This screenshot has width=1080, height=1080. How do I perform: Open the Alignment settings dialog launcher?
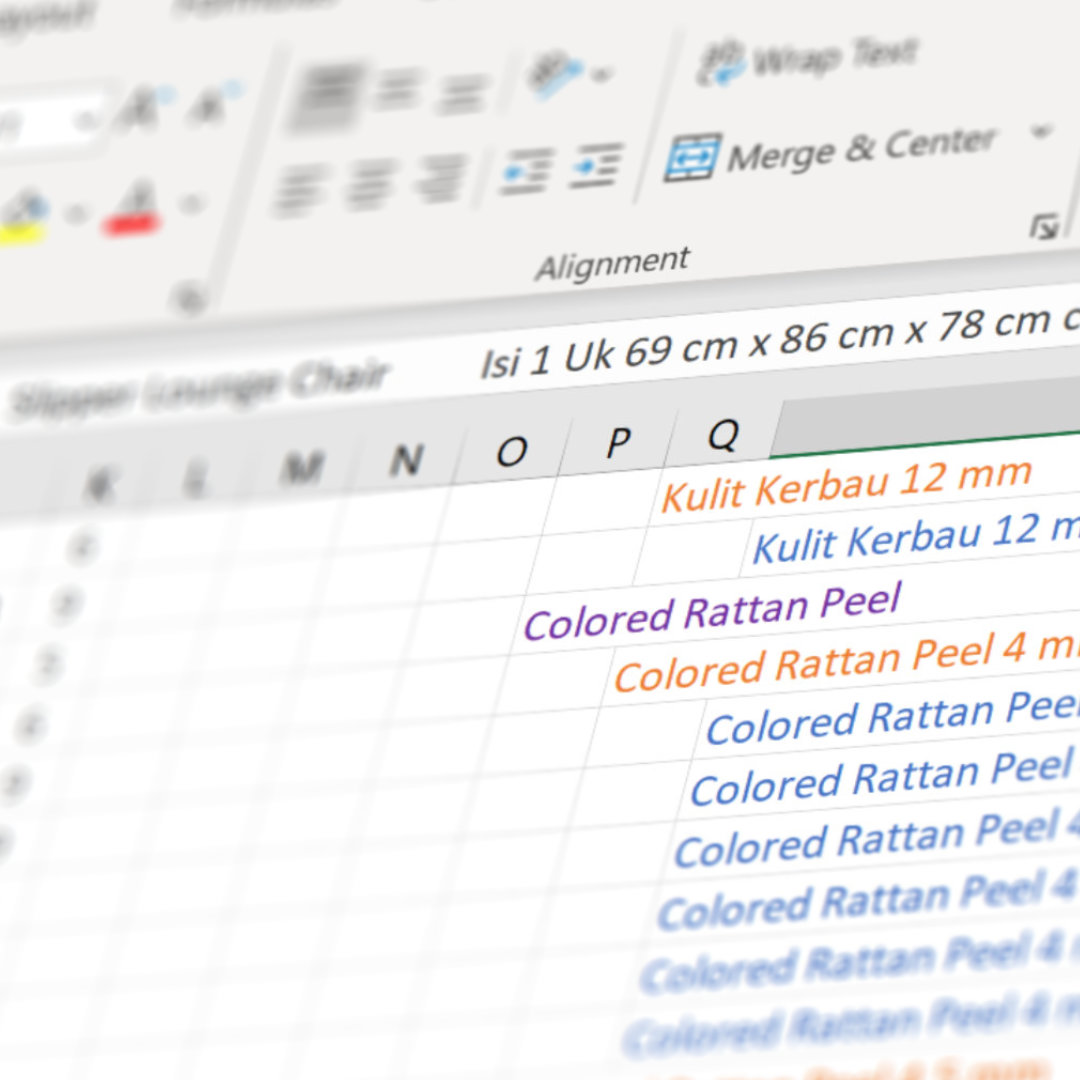(1043, 227)
